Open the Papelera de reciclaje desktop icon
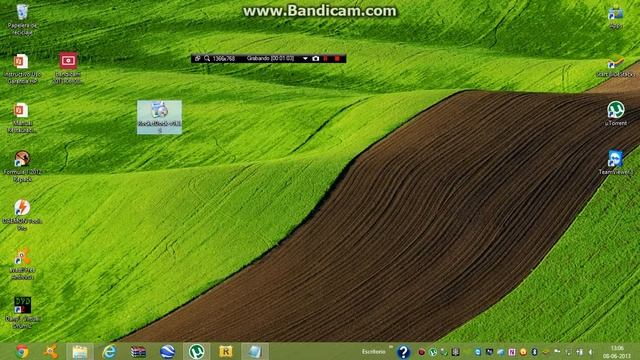 [22, 18]
